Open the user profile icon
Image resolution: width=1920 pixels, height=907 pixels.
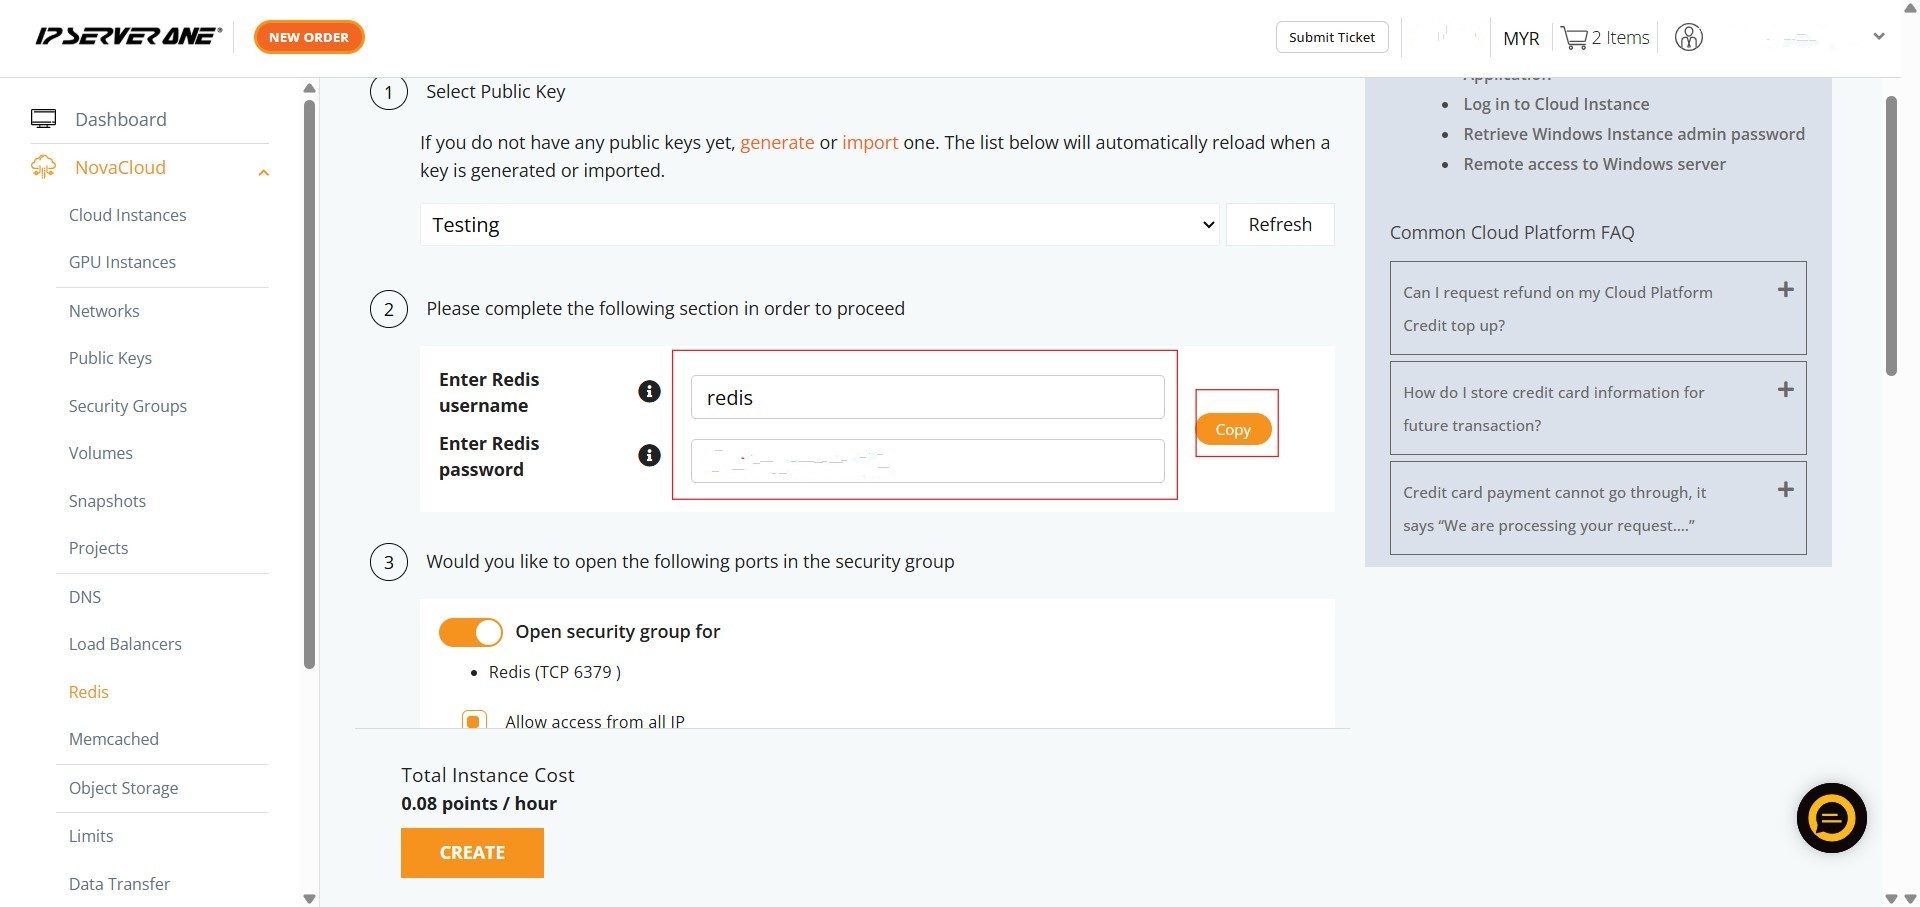coord(1688,38)
